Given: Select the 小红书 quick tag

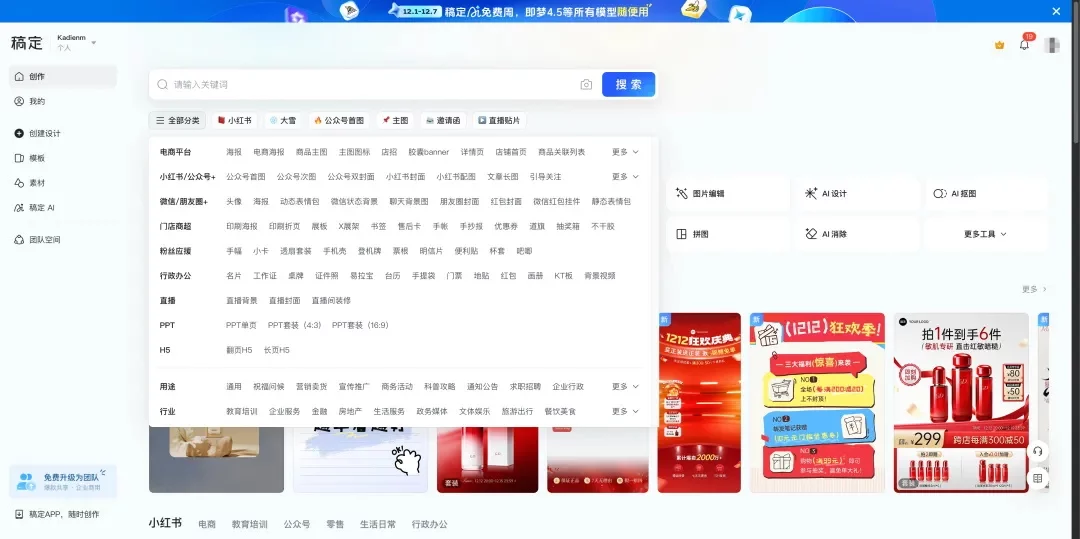Looking at the screenshot, I should (x=234, y=120).
